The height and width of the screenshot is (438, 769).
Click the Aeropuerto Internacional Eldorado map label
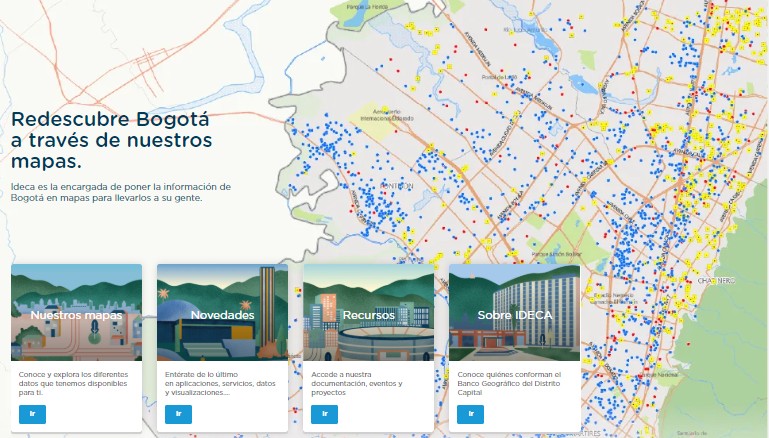[x=387, y=115]
